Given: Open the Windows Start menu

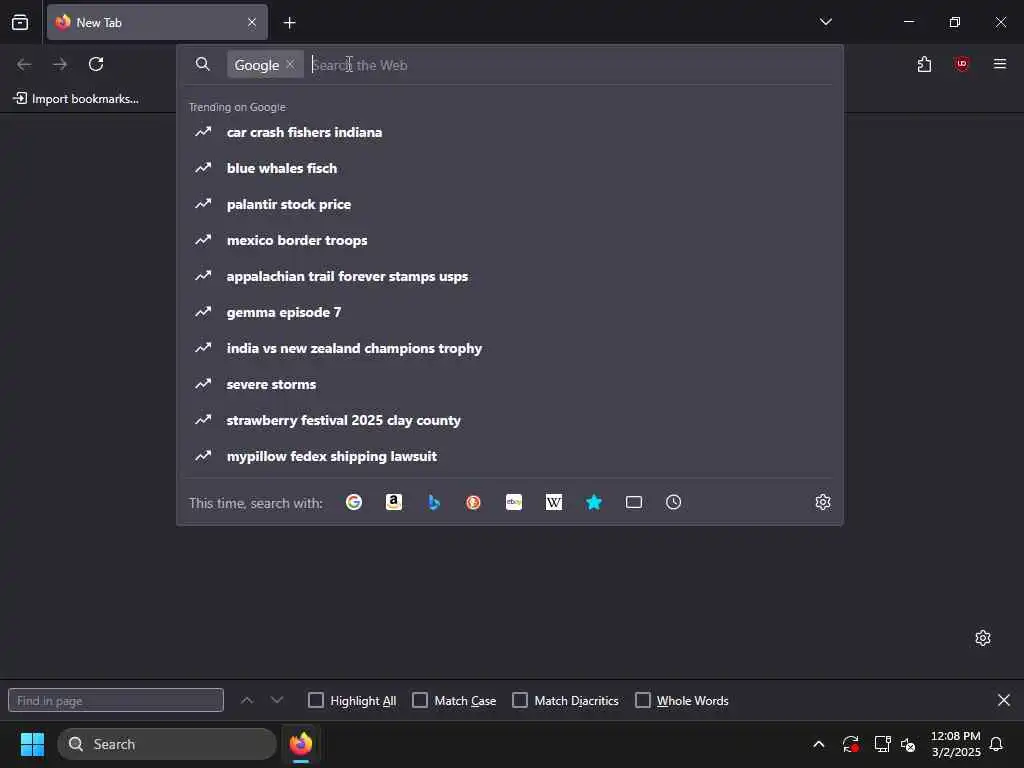Looking at the screenshot, I should (32, 744).
